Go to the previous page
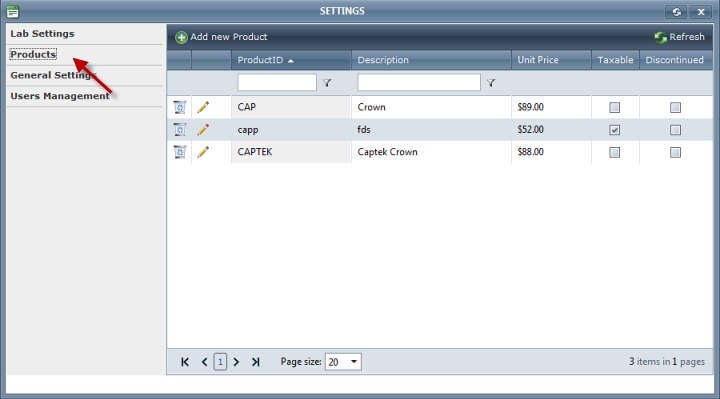The width and height of the screenshot is (720, 399). click(204, 362)
